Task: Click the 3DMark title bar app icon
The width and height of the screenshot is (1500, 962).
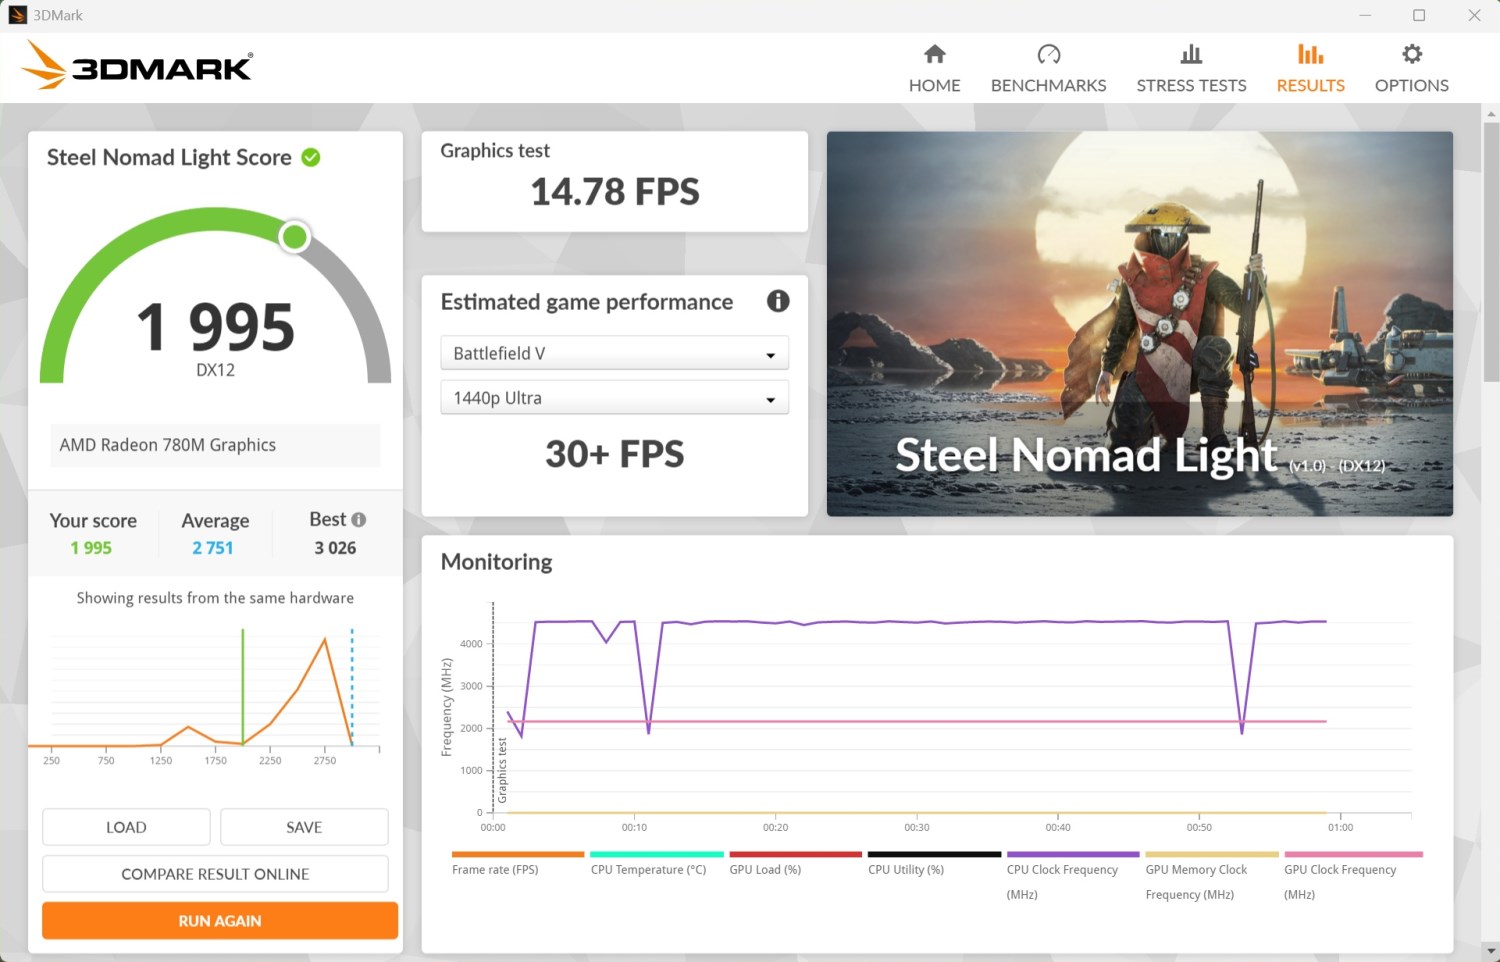Action: pos(17,15)
